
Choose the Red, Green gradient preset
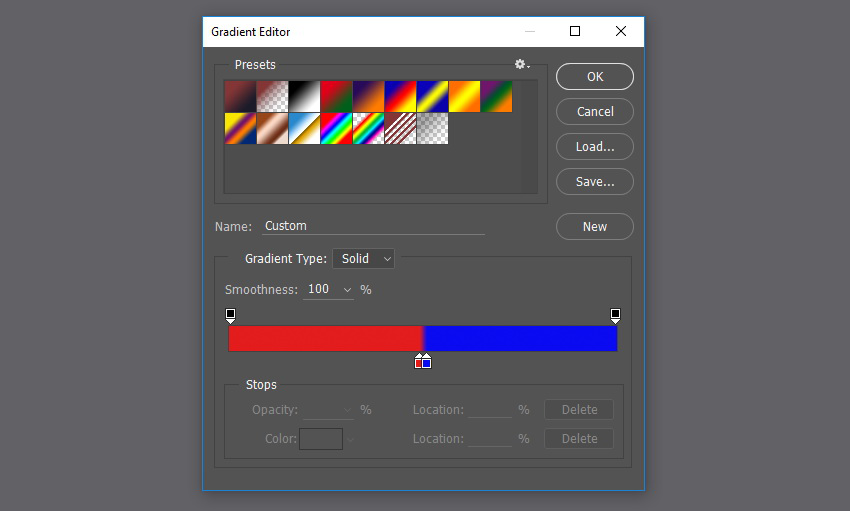coord(336,96)
